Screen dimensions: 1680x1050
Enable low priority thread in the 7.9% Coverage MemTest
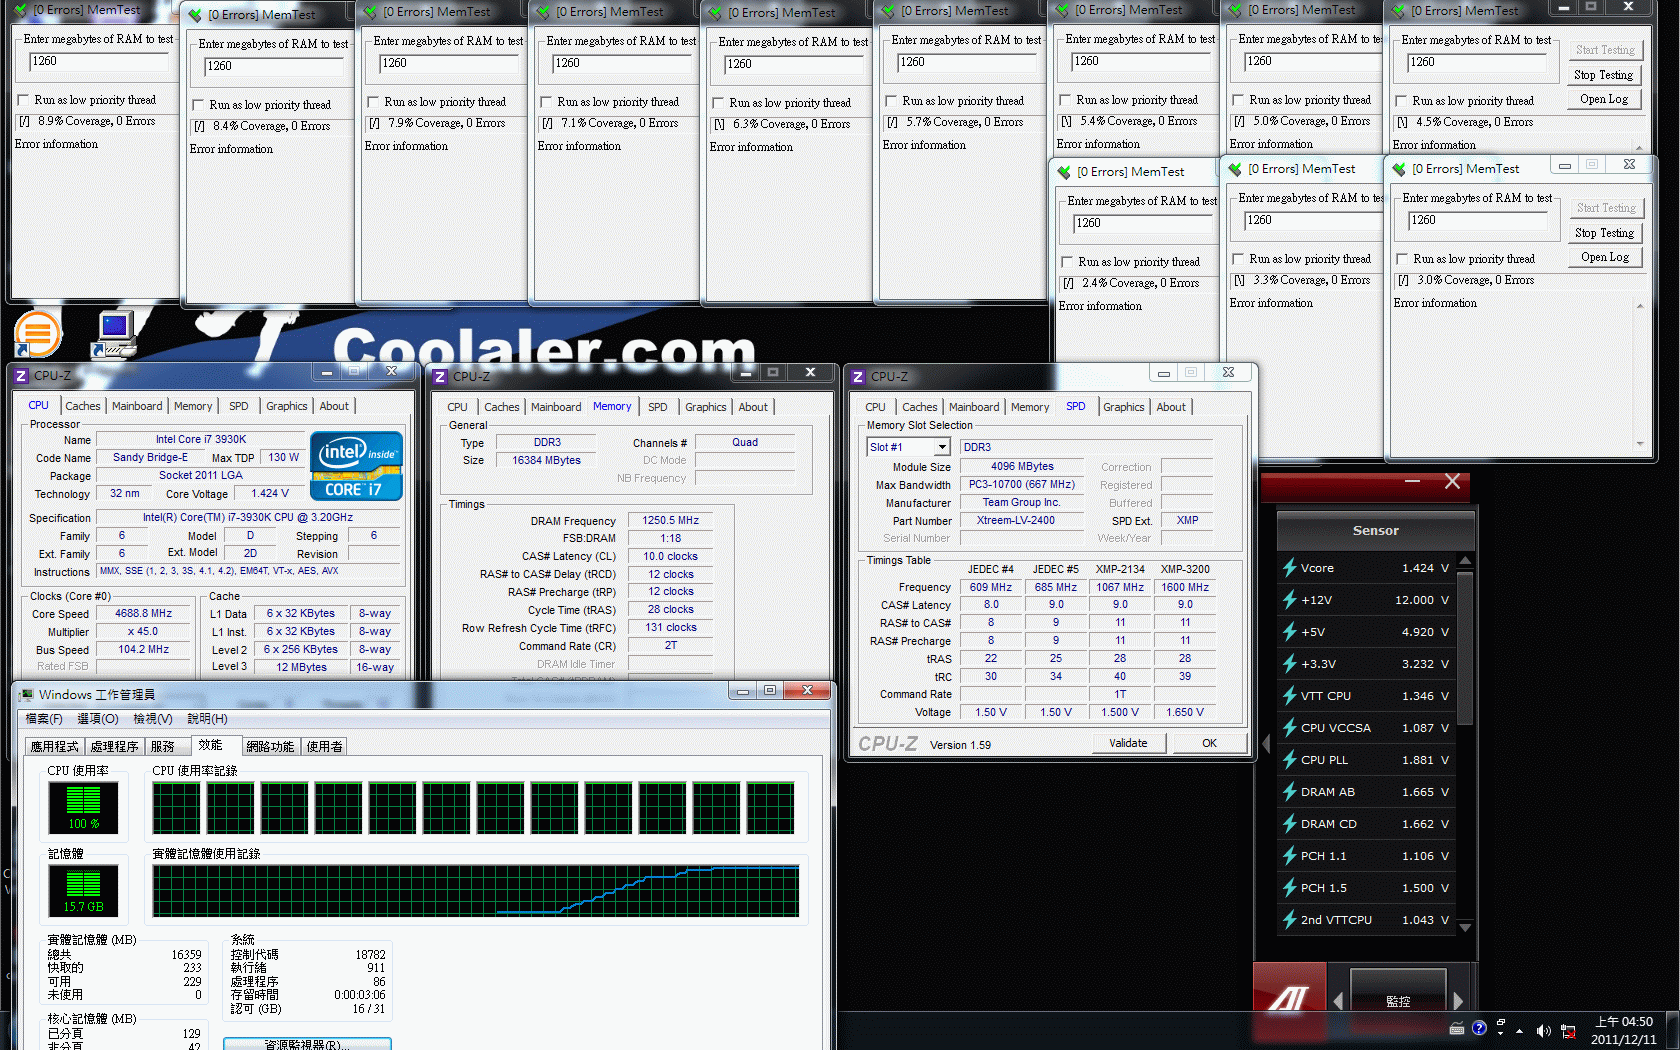click(x=373, y=102)
